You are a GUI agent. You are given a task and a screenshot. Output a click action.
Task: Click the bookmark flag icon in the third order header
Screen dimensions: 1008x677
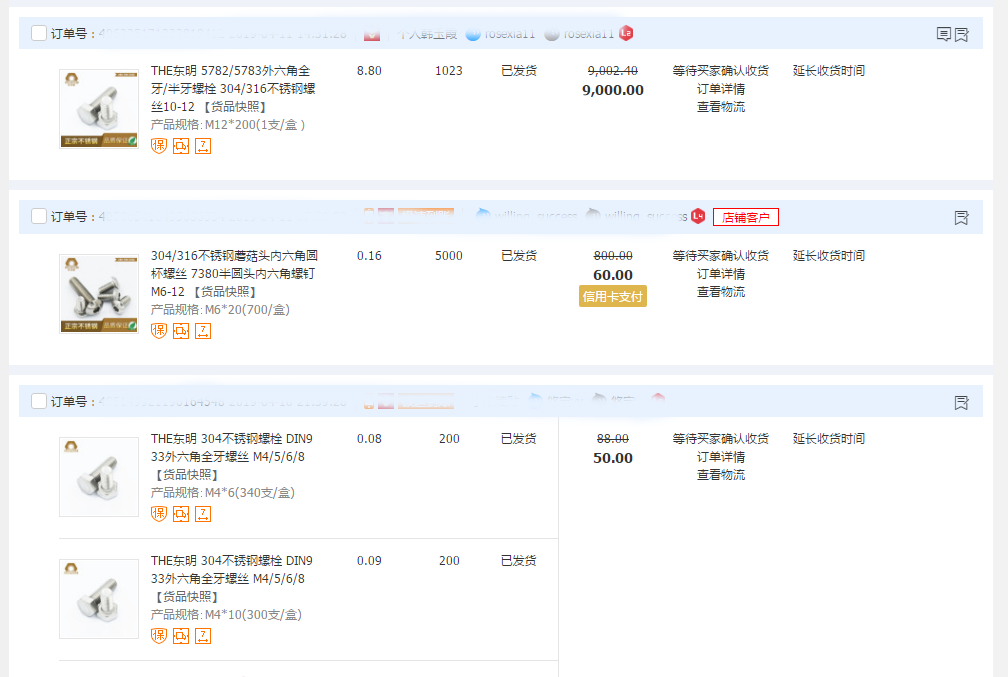961,402
